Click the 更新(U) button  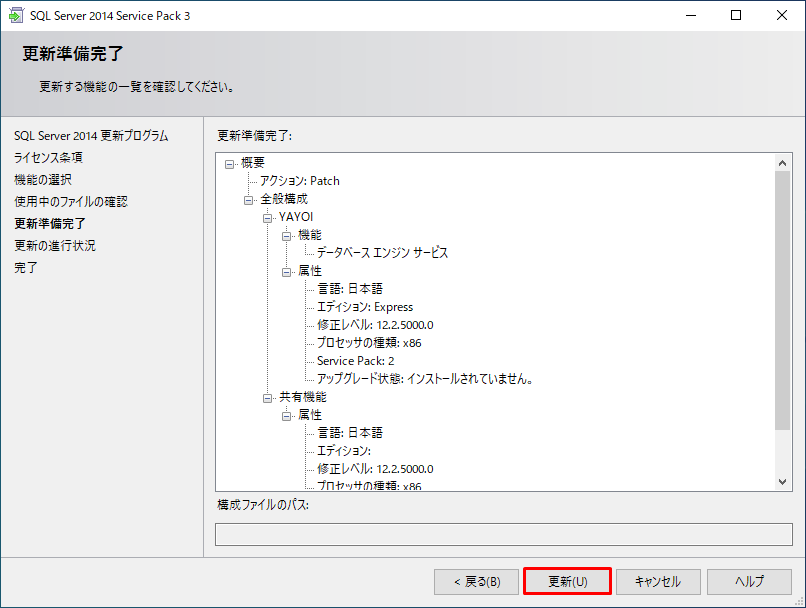point(567,581)
